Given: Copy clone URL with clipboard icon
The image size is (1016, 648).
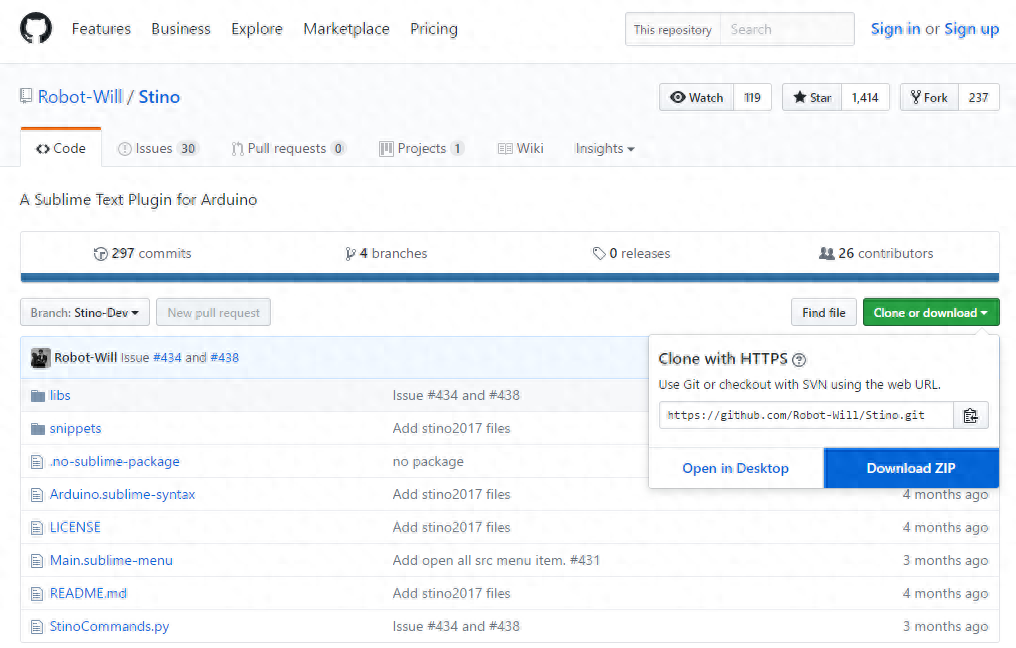Looking at the screenshot, I should coord(970,415).
